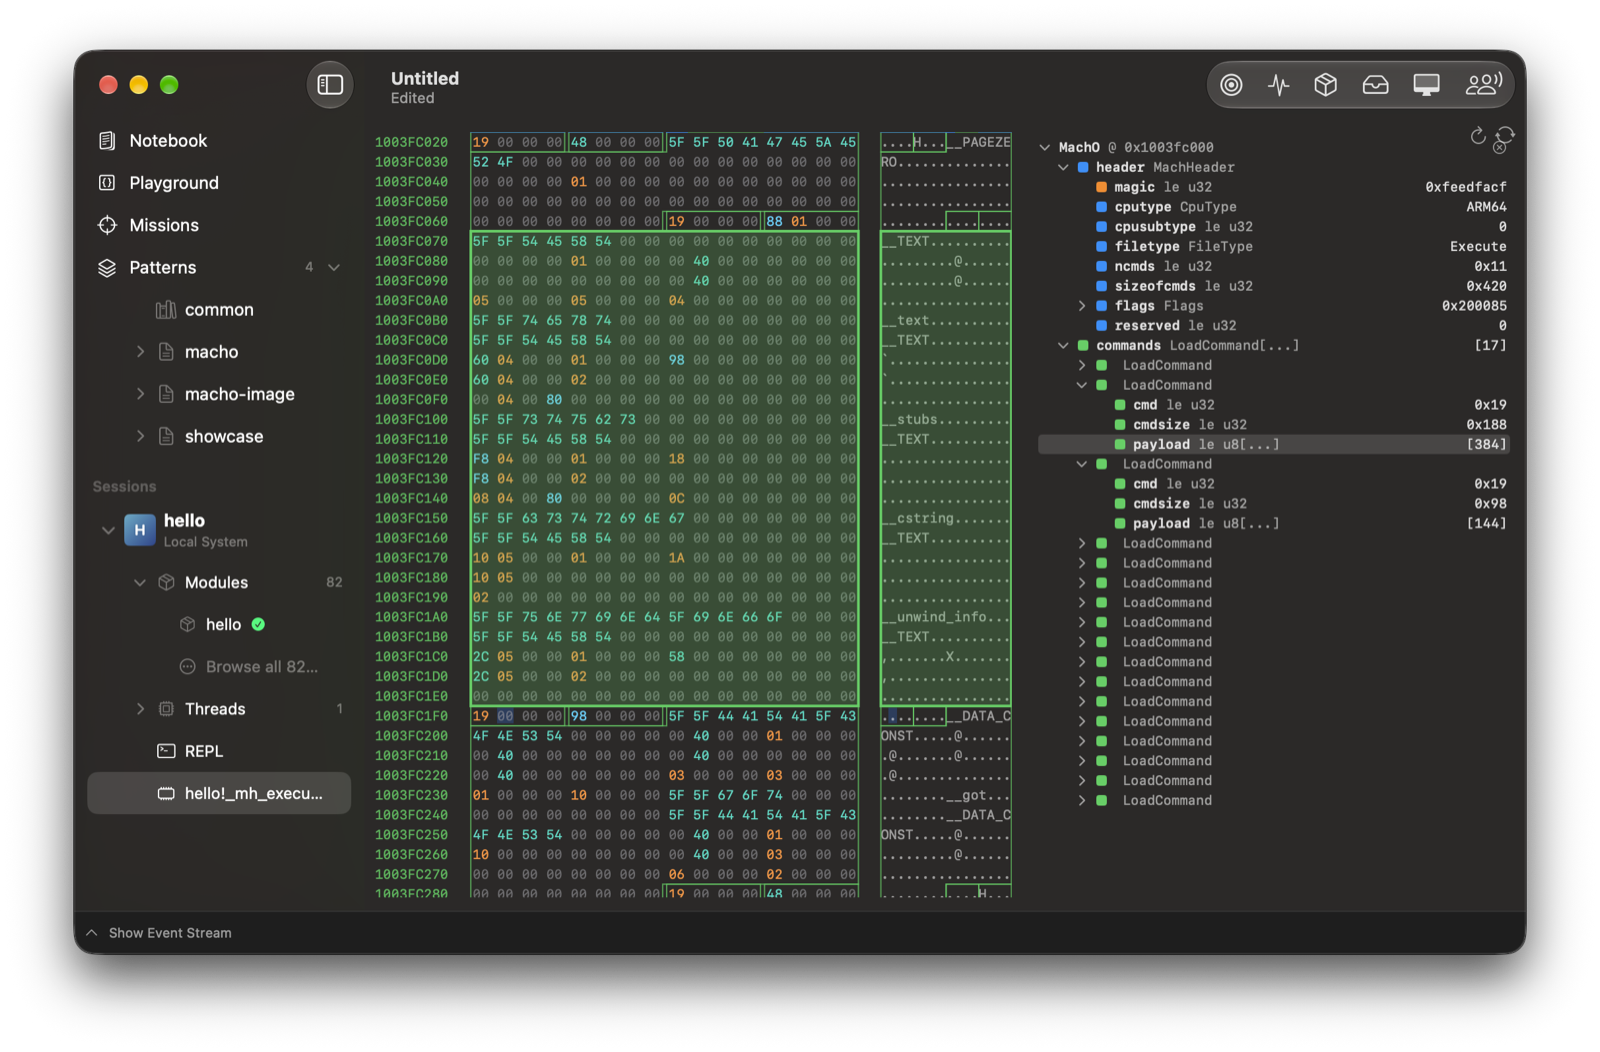Expand the macho-image pattern
1600x1052 pixels.
pos(140,394)
